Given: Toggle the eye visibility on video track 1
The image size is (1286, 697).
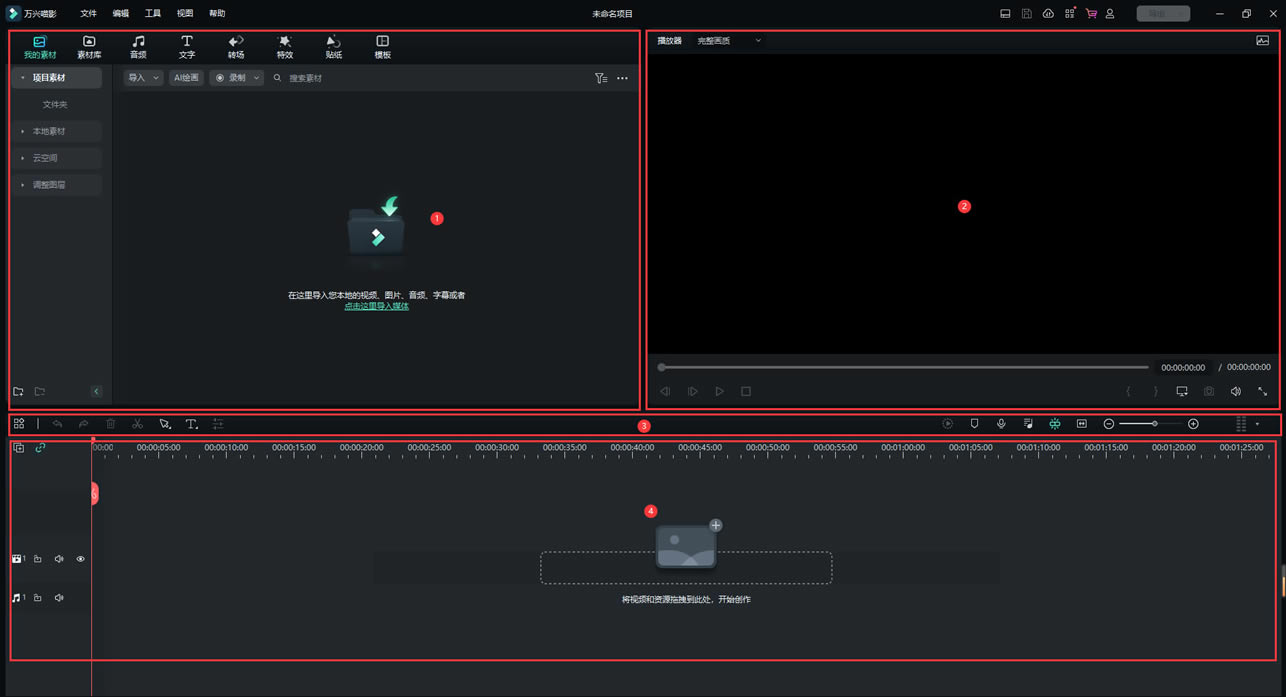Looking at the screenshot, I should coord(81,559).
